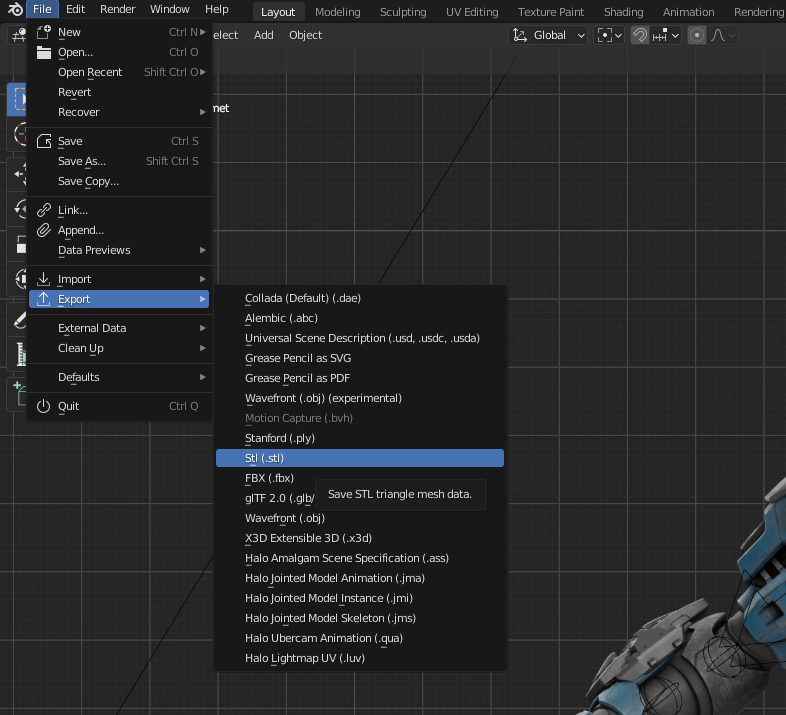Switch to the Animation workspace tab
786x715 pixels.
[688, 12]
